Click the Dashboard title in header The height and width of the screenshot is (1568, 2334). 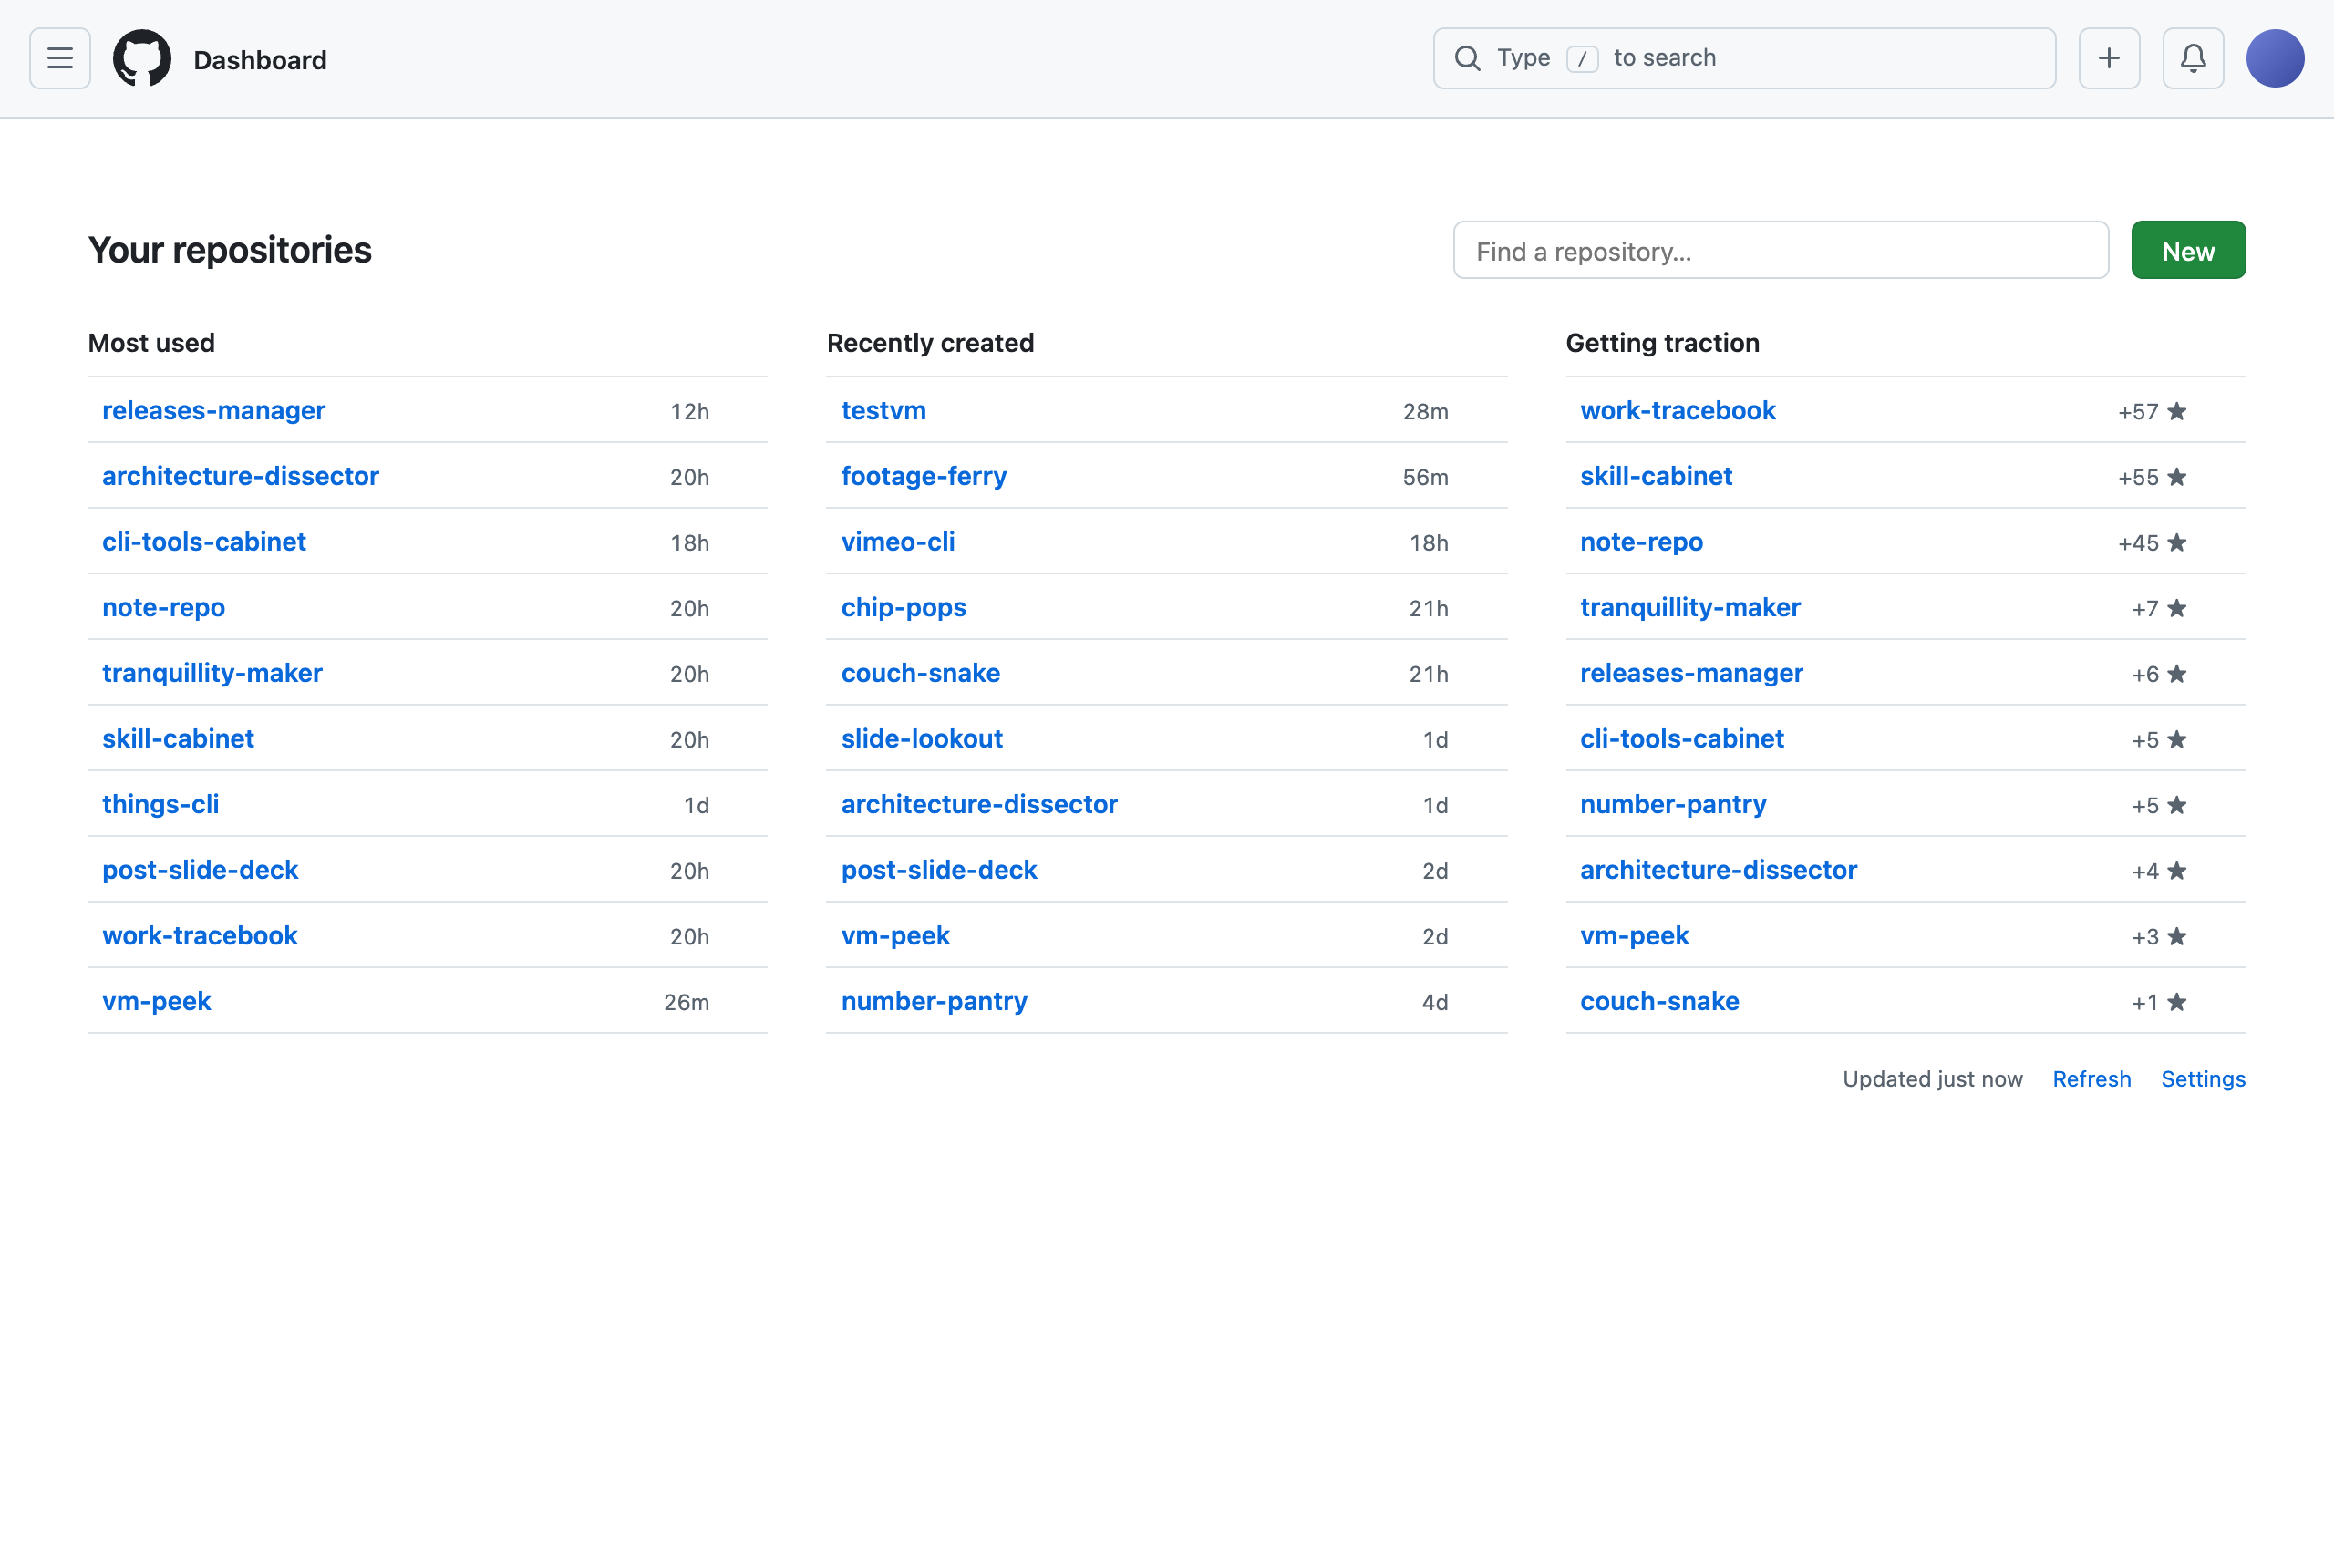pyautogui.click(x=260, y=59)
